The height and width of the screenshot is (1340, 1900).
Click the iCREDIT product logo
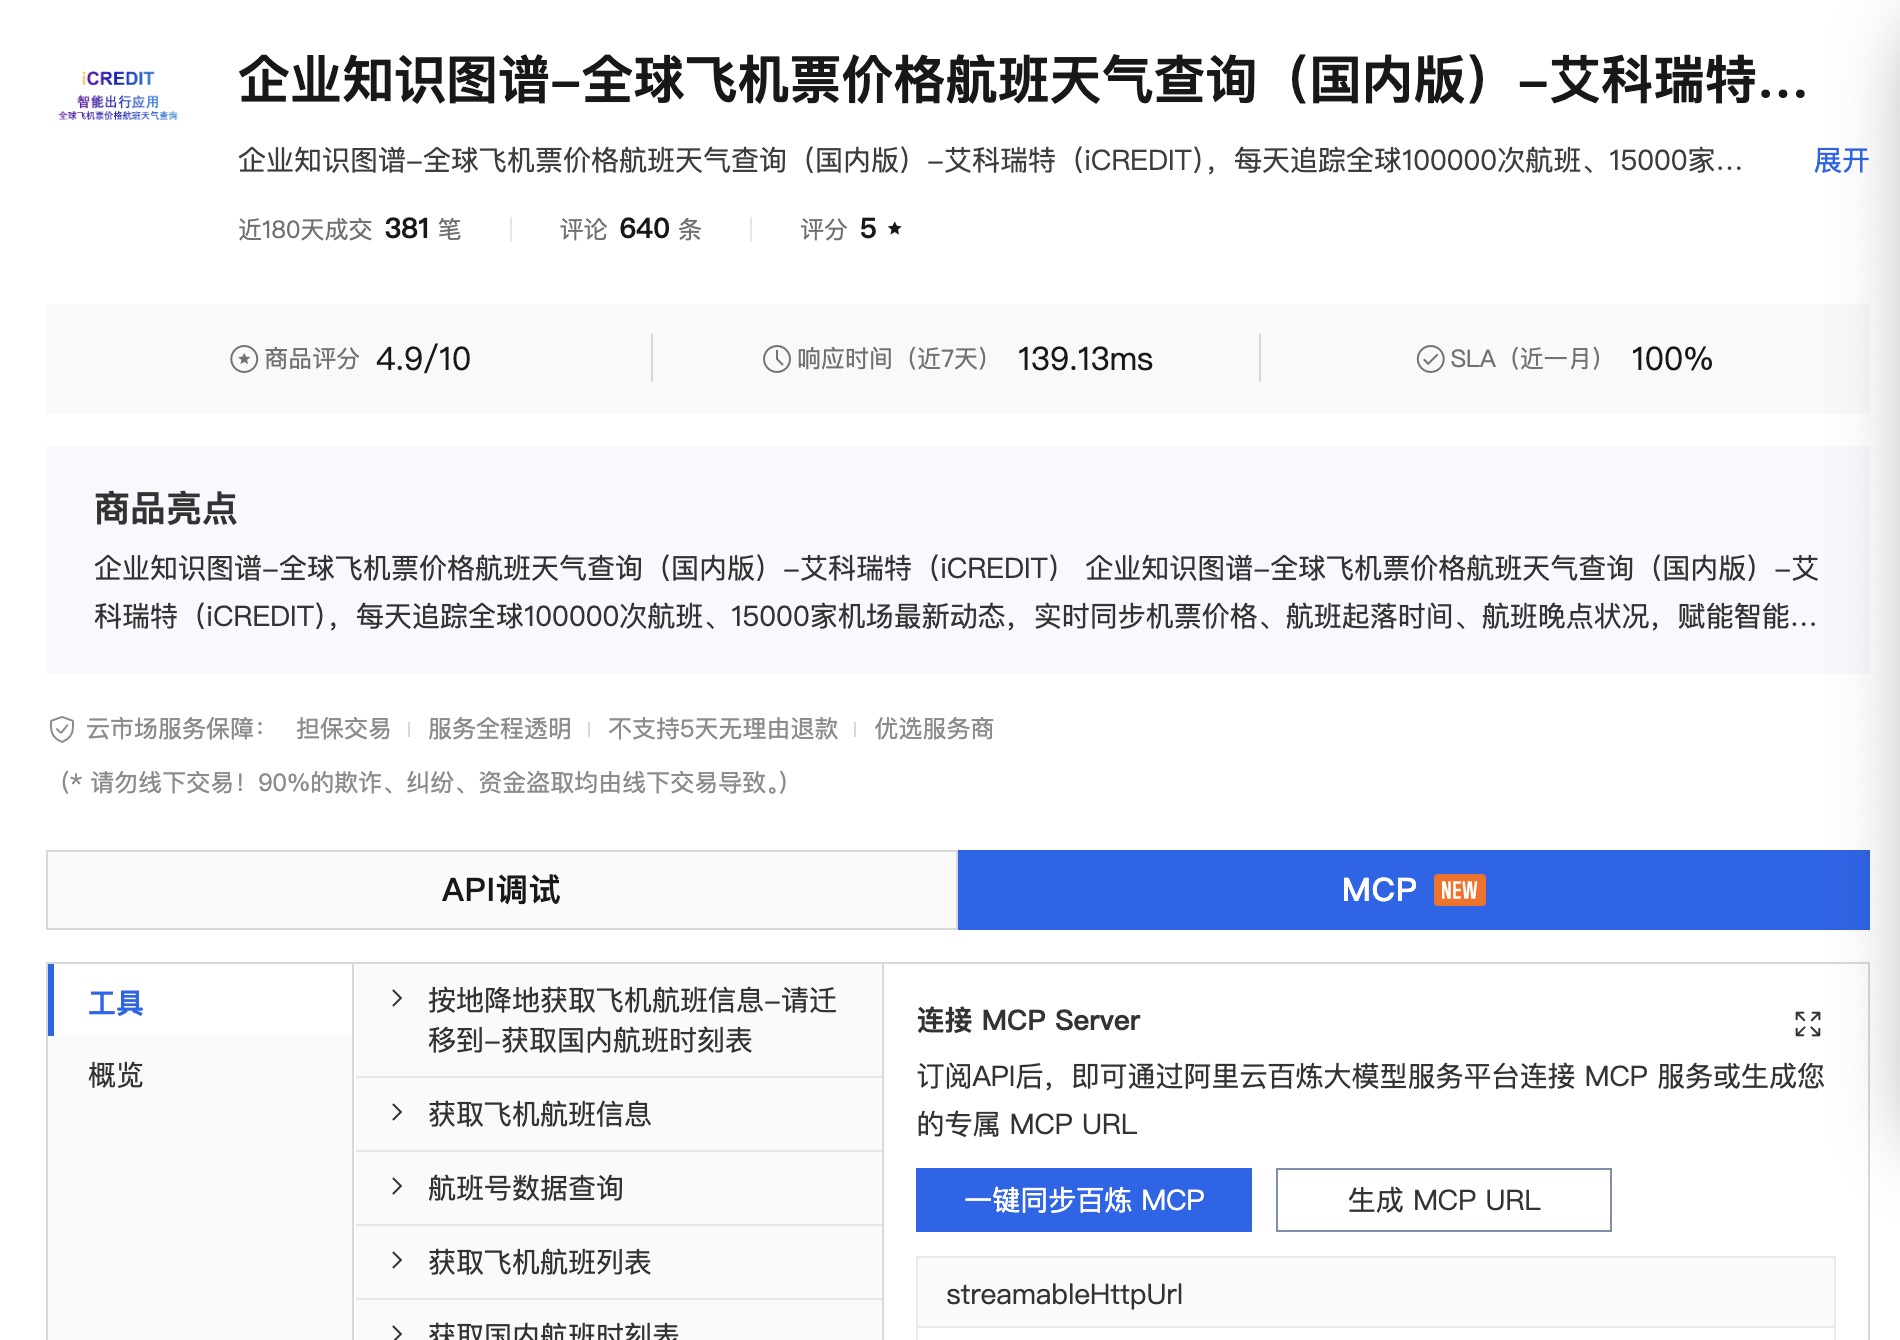point(118,95)
